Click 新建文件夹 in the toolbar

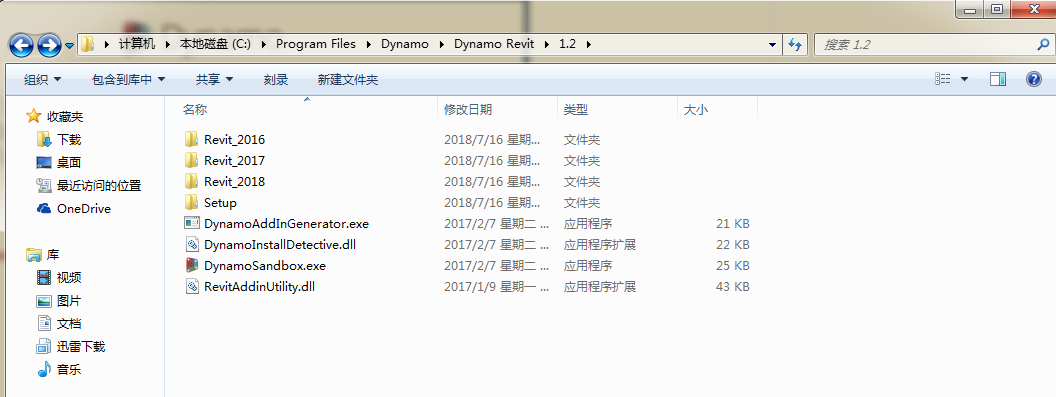tap(348, 80)
